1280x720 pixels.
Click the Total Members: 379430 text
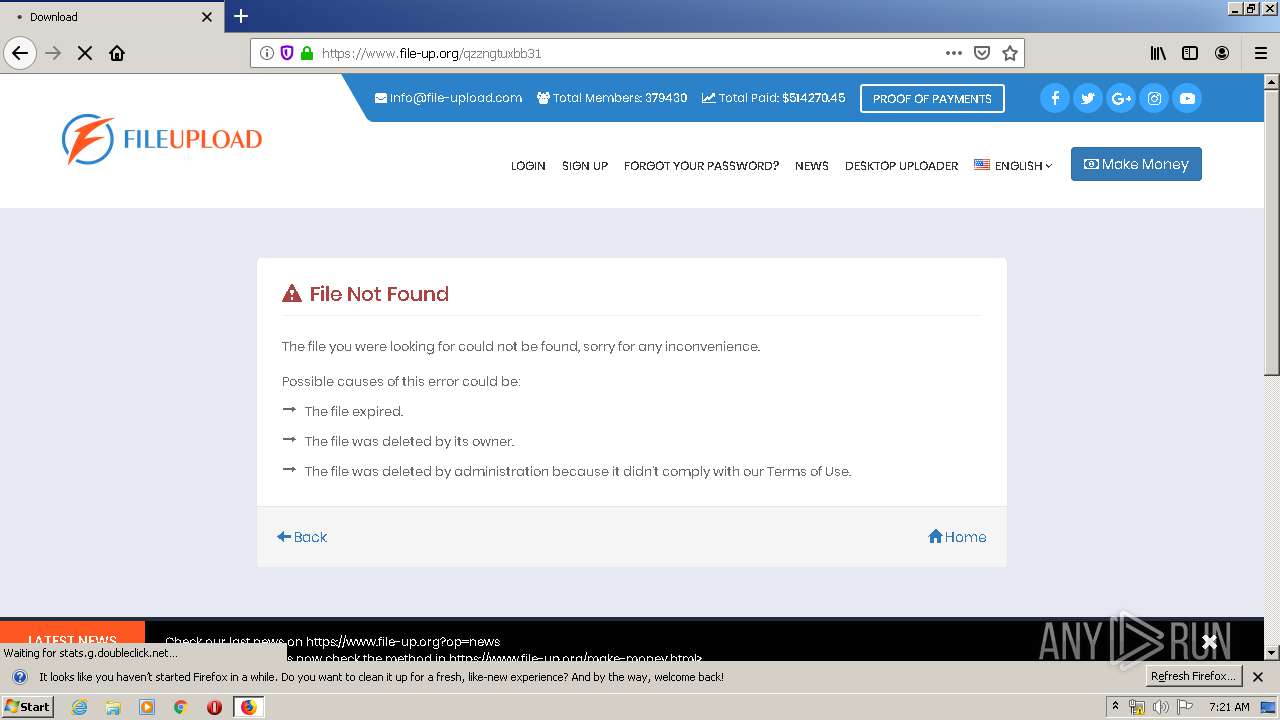point(612,98)
